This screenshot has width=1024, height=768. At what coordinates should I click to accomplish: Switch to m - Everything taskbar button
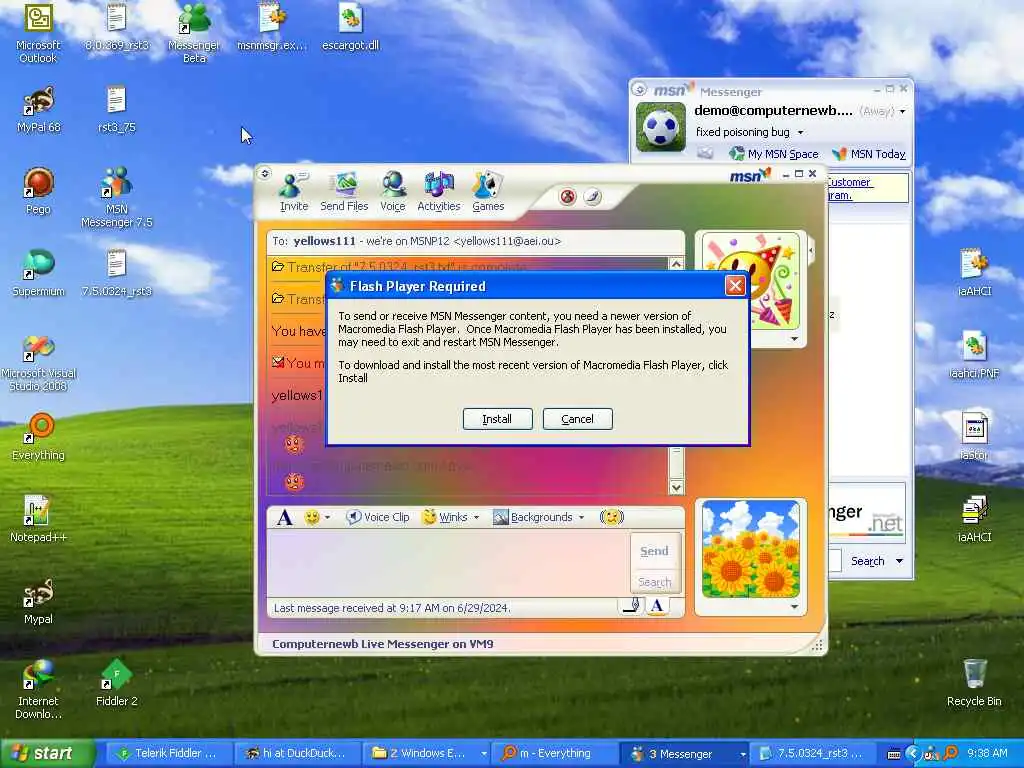tap(554, 754)
